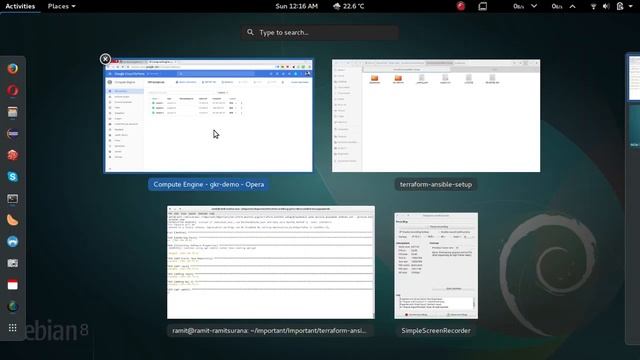Select the ramit terminal window thumbnail
This screenshot has width=640, height=360.
(x=271, y=262)
